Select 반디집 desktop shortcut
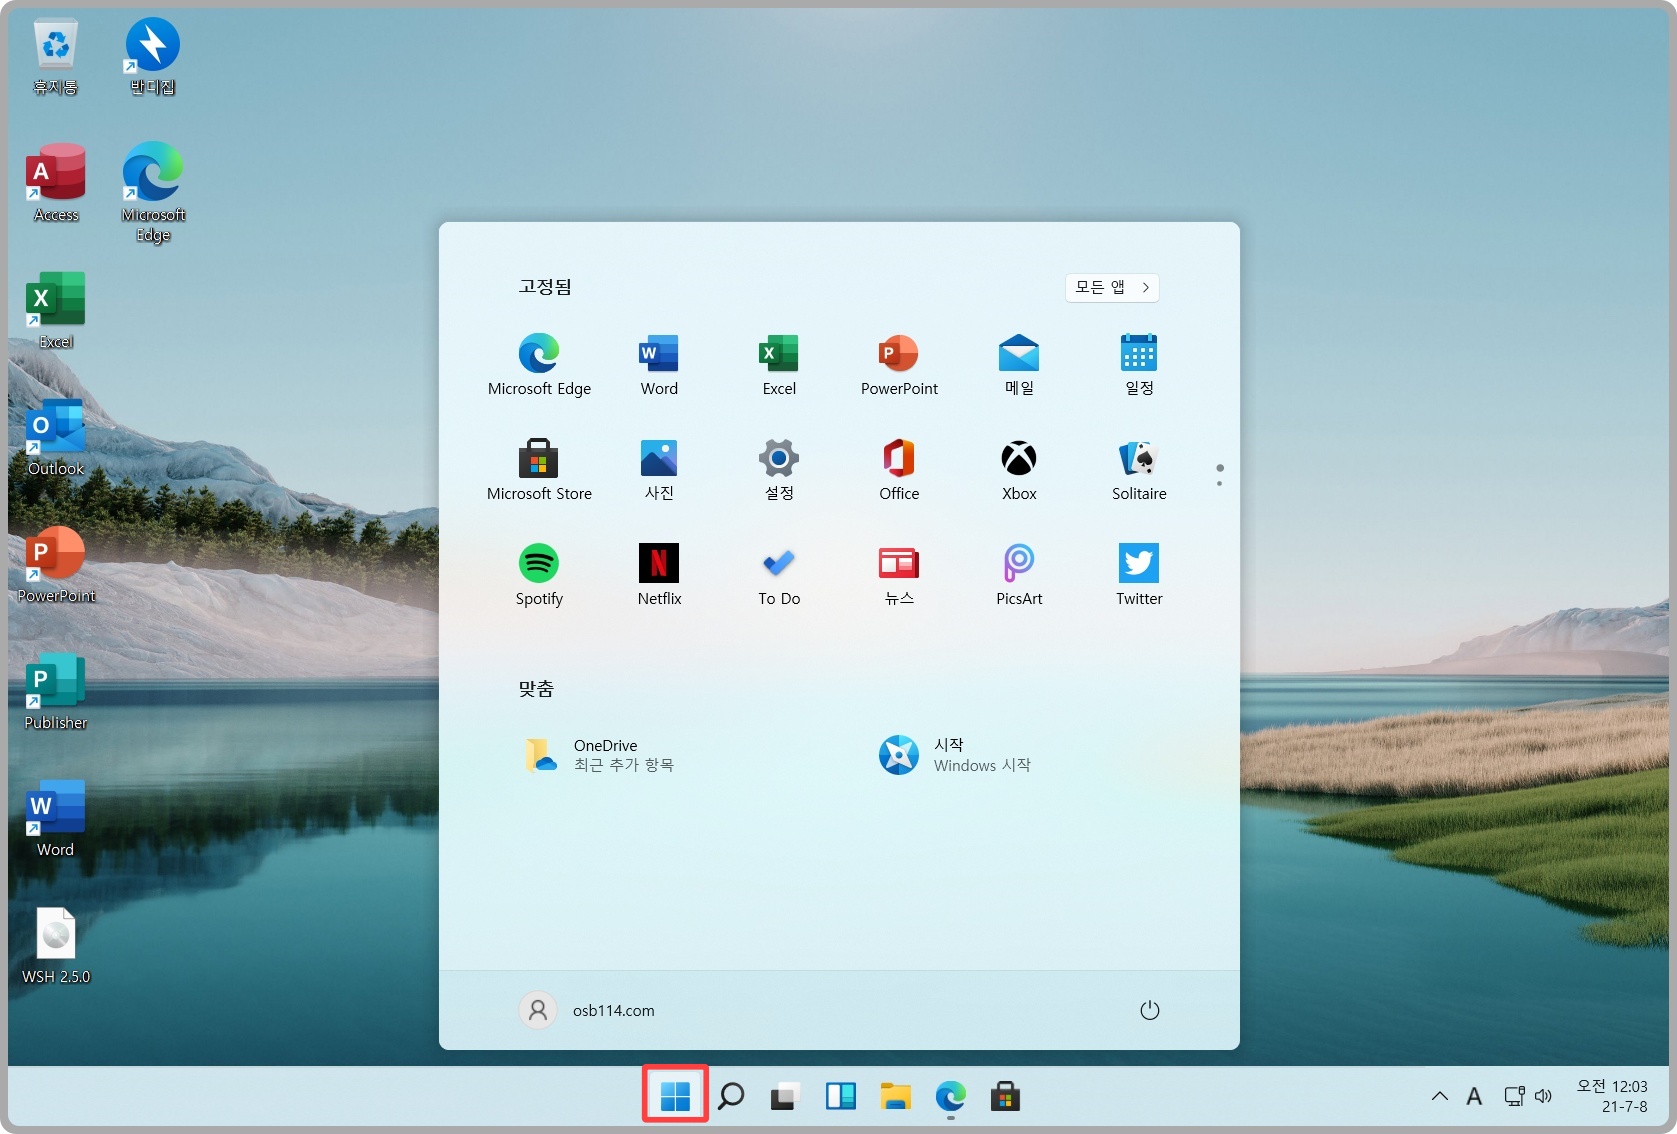This screenshot has height=1134, width=1677. 153,57
